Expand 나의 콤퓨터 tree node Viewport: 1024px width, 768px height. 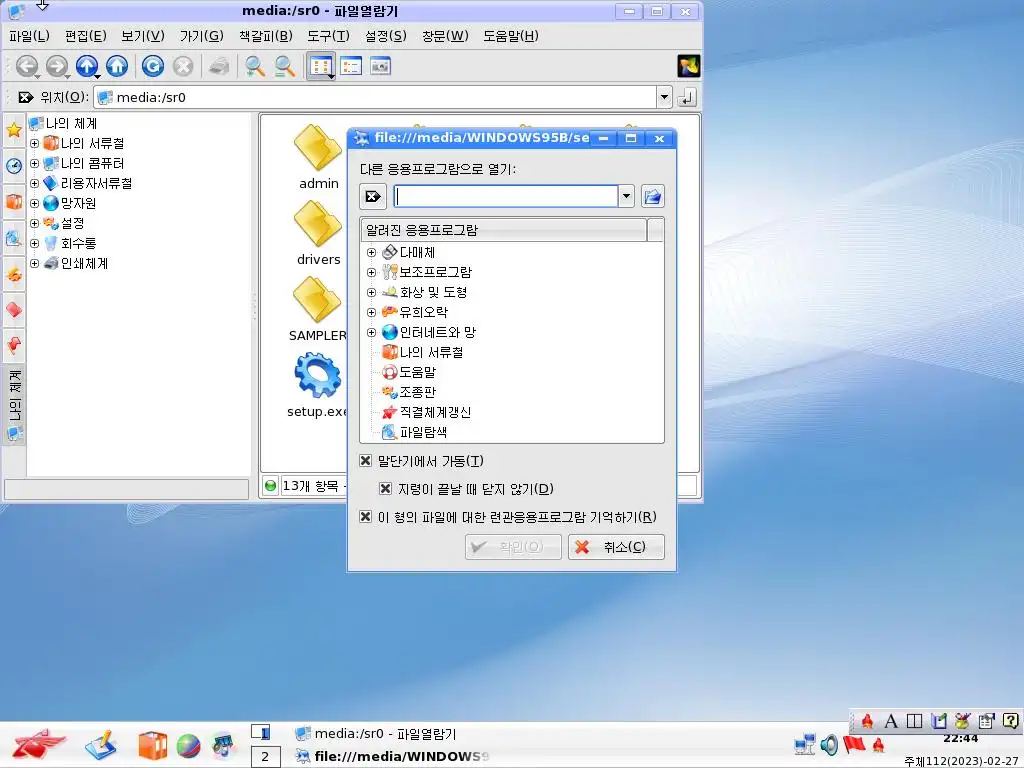(x=35, y=163)
